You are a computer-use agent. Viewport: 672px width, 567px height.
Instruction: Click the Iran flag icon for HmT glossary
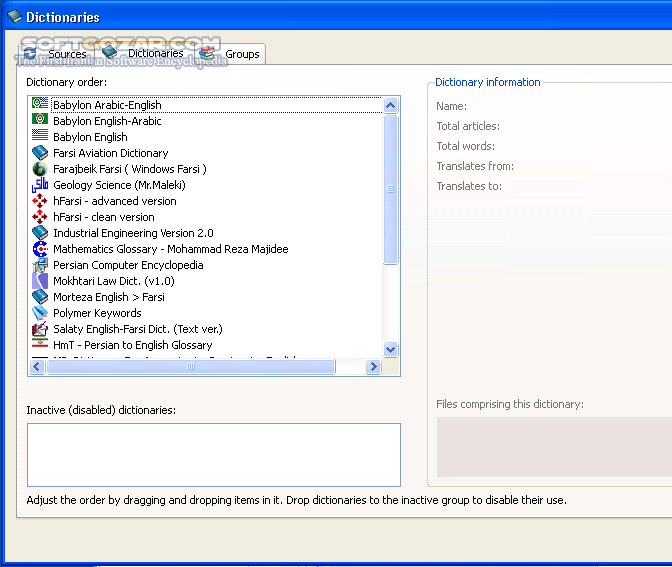coord(40,343)
